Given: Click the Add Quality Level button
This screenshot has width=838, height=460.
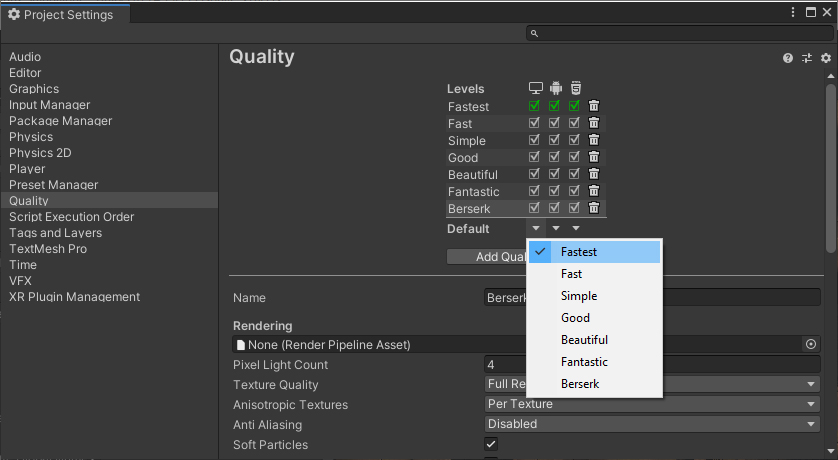Looking at the screenshot, I should click(487, 257).
